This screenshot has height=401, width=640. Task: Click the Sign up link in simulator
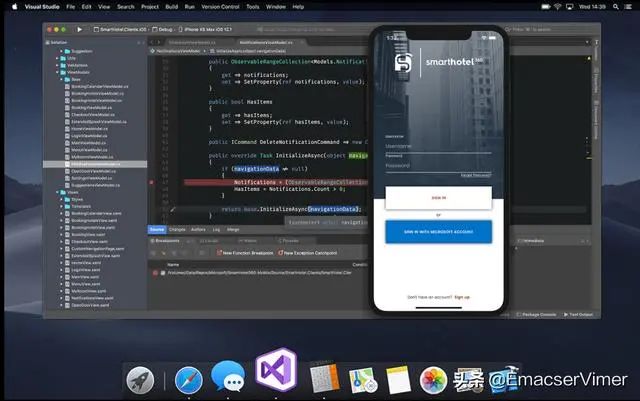click(461, 297)
